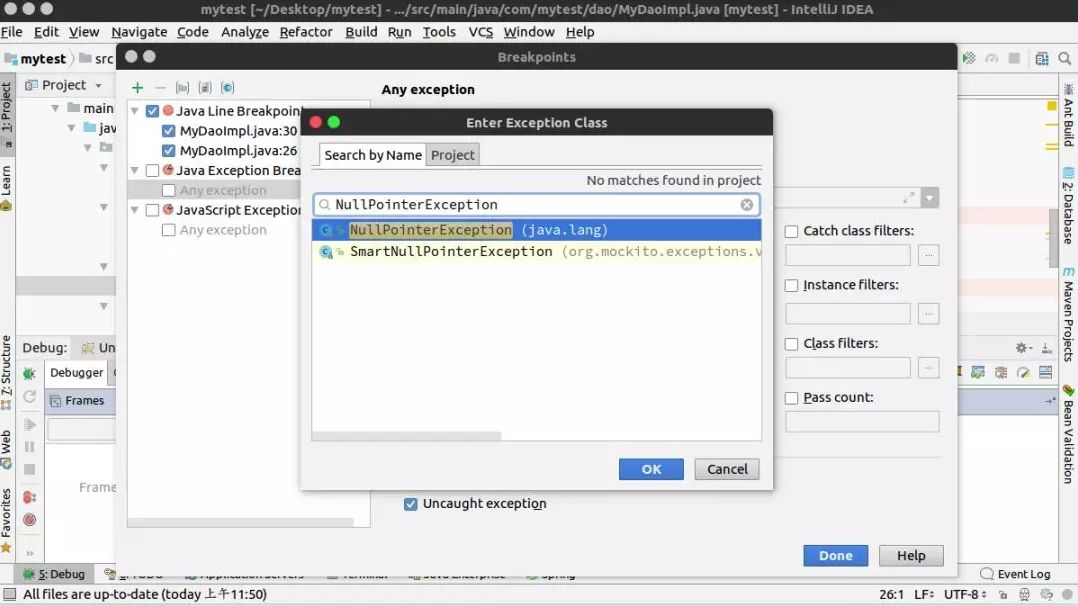
Task: Switch to the Project tab in dialog
Action: (452, 155)
